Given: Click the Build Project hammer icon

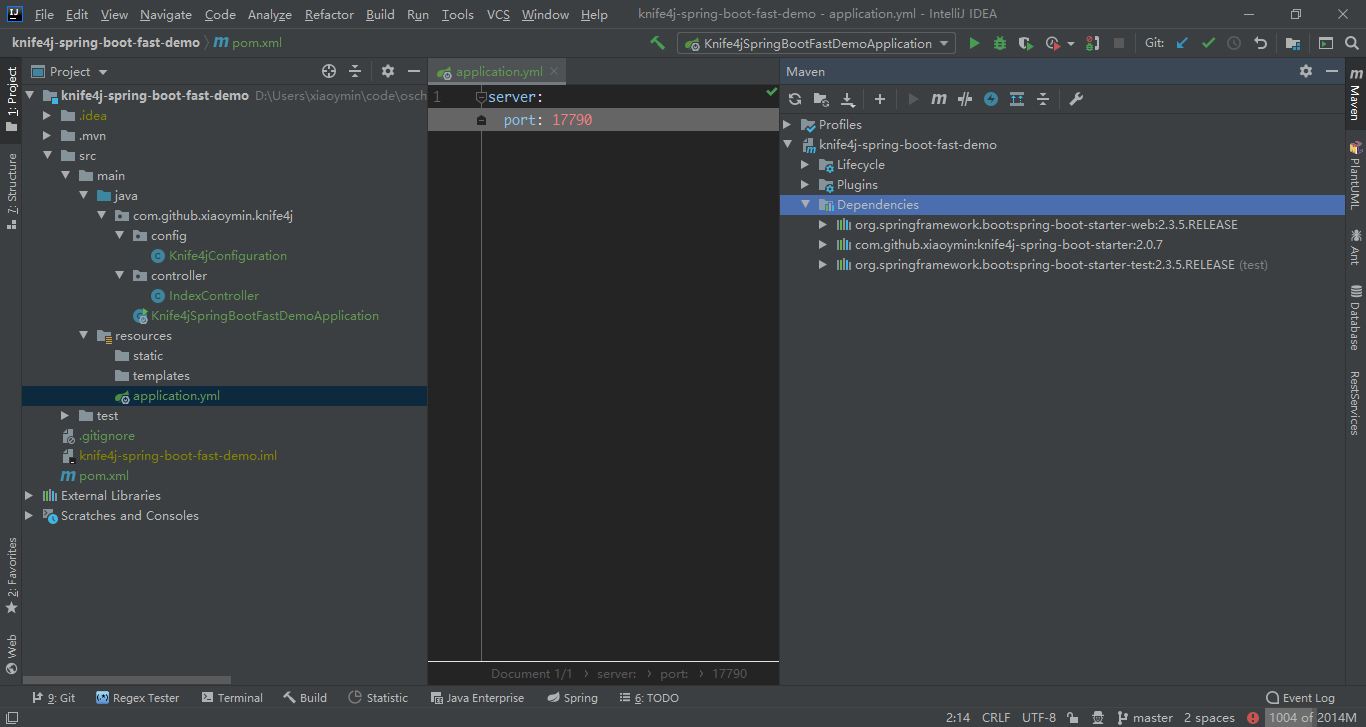Looking at the screenshot, I should (657, 43).
